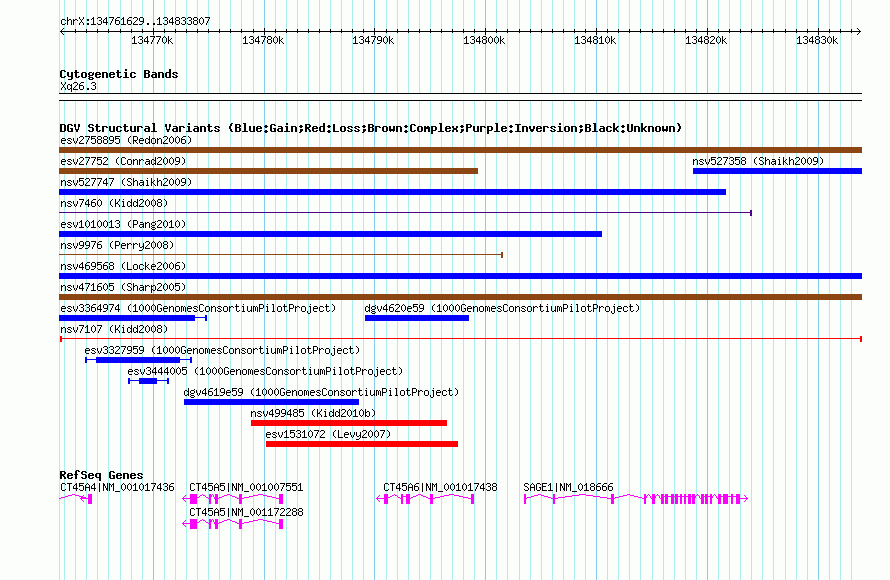Open the dgv4619e59 variant label

click(x=321, y=392)
